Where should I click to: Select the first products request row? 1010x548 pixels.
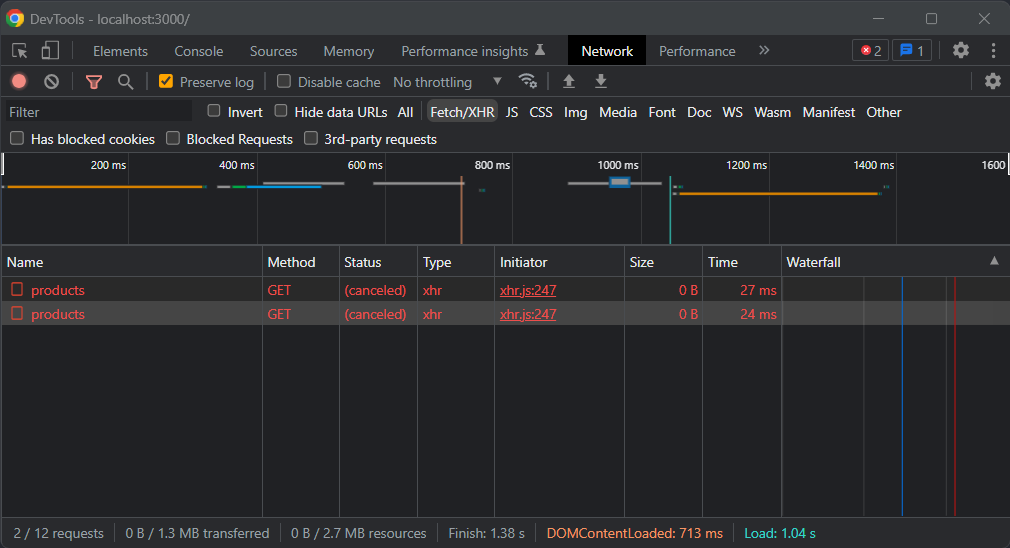[x=505, y=290]
